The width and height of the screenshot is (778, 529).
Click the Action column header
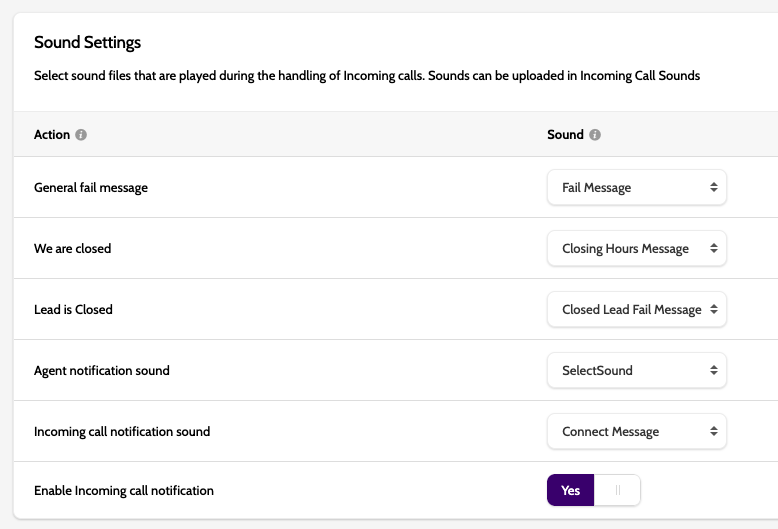point(52,135)
